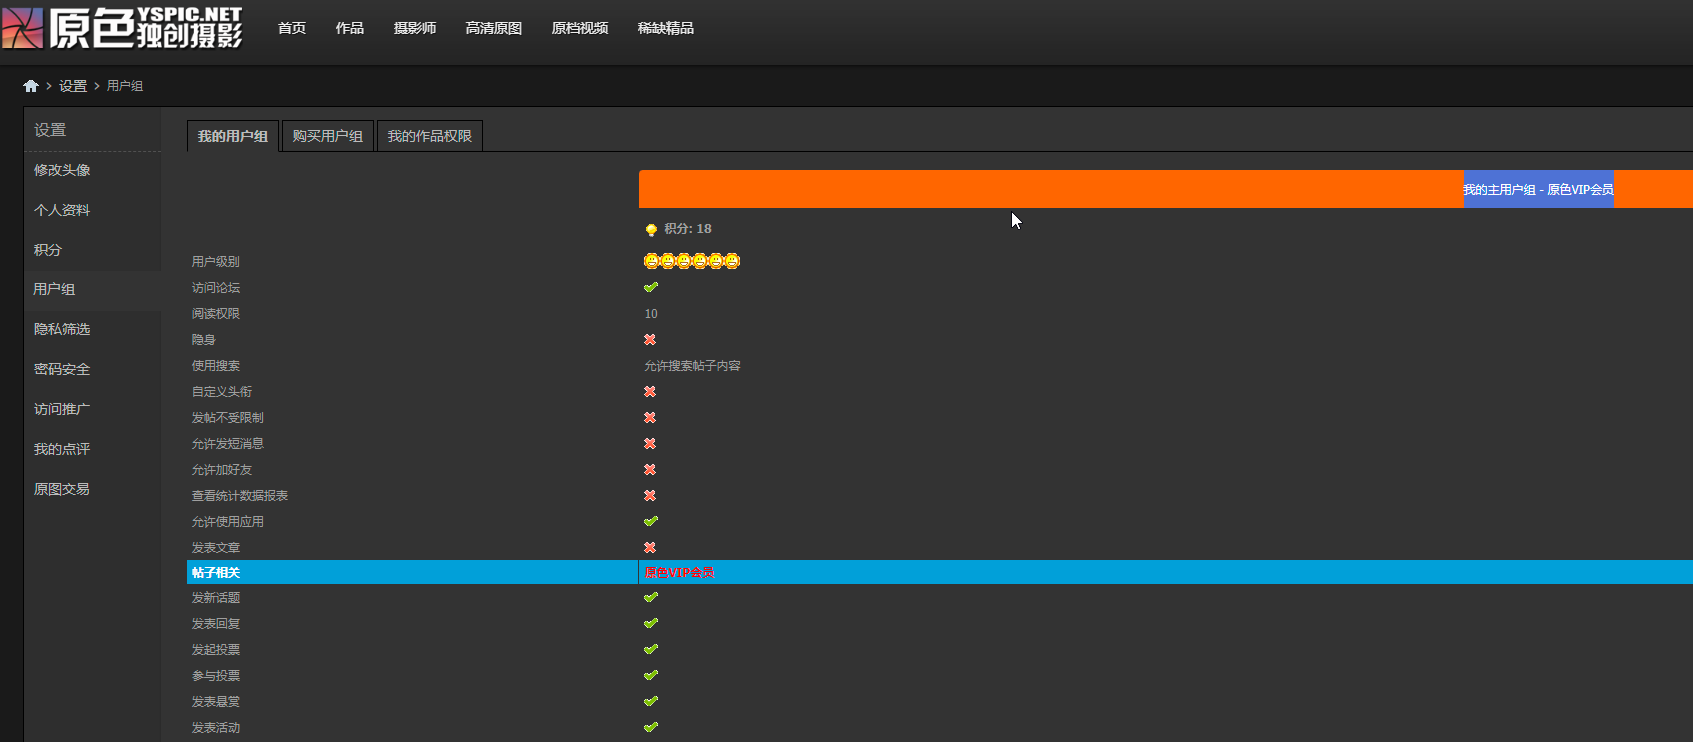Select 用户组 in the sidebar
Viewport: 1693px width, 742px height.
54,289
